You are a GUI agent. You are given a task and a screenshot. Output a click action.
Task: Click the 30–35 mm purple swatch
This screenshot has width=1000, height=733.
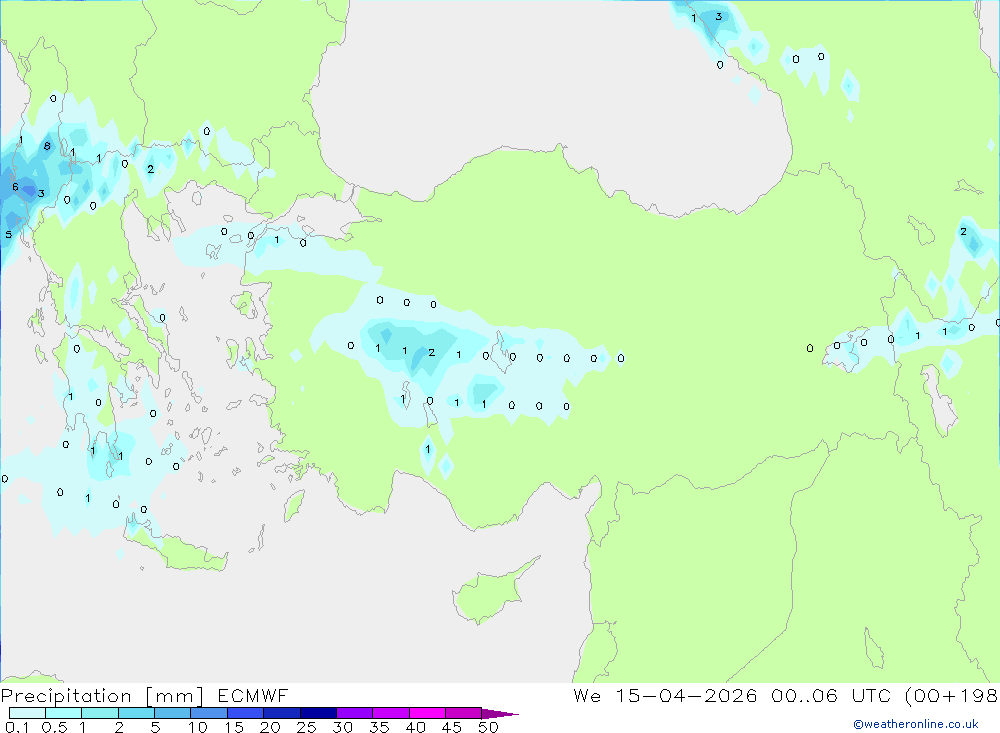pyautogui.click(x=354, y=713)
